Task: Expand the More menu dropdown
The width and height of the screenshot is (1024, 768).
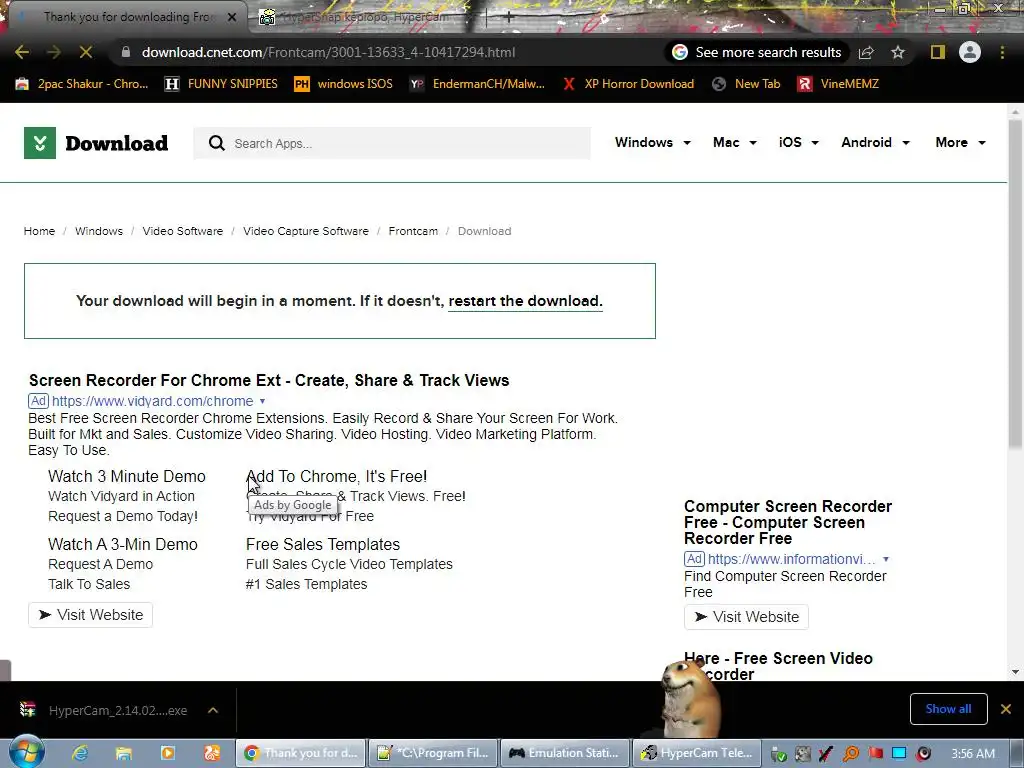Action: pyautogui.click(x=960, y=142)
